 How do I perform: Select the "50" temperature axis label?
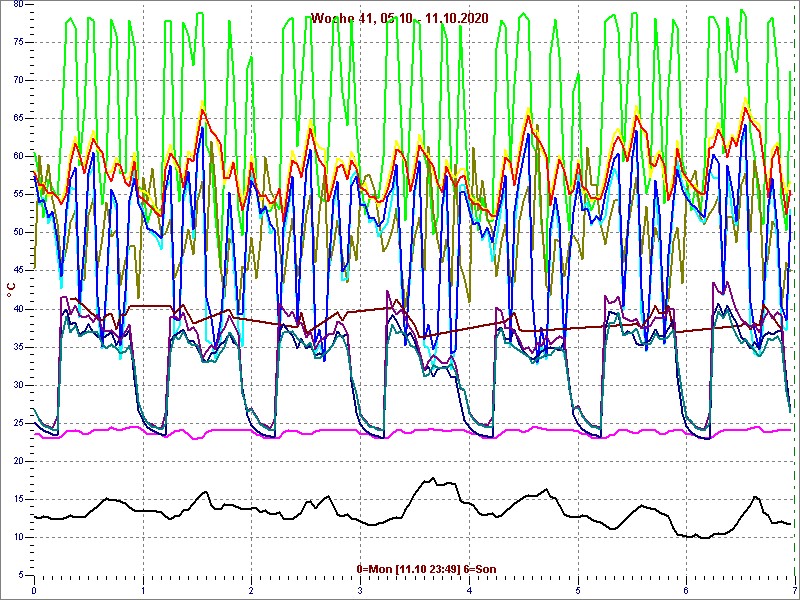18,233
